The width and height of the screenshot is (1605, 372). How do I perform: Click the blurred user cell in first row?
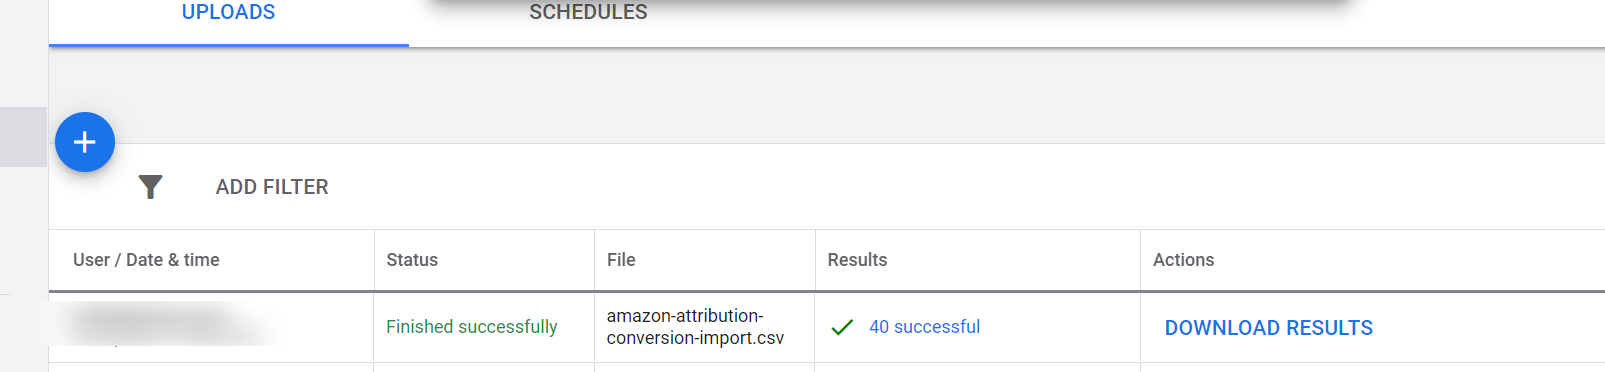160,324
